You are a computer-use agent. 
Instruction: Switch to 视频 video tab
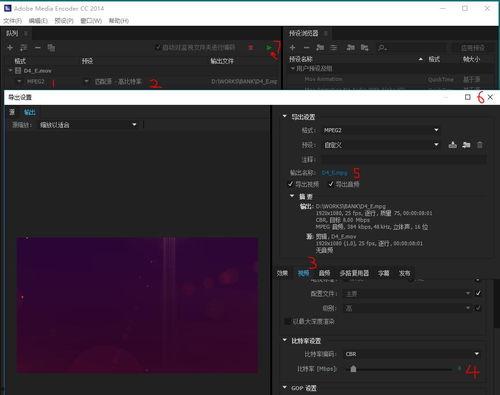click(303, 273)
